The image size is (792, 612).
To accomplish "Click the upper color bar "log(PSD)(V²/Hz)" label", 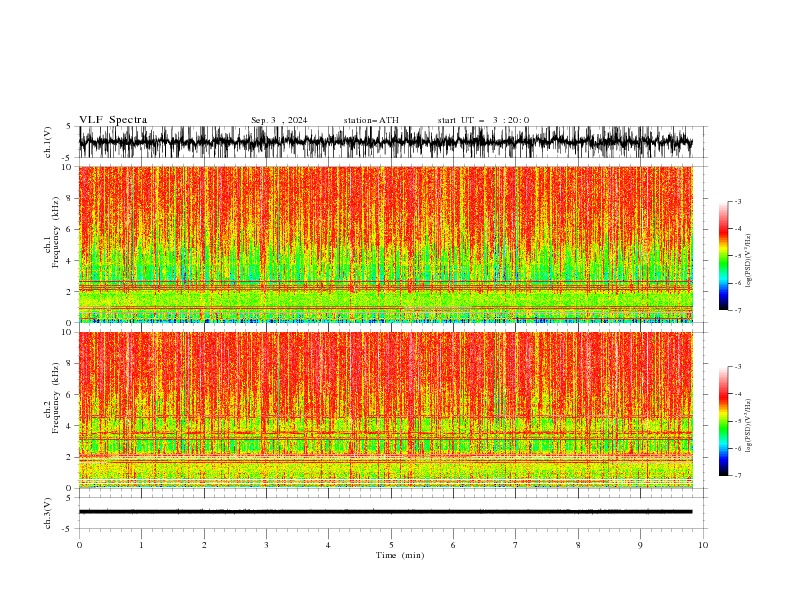I will 749,261.
